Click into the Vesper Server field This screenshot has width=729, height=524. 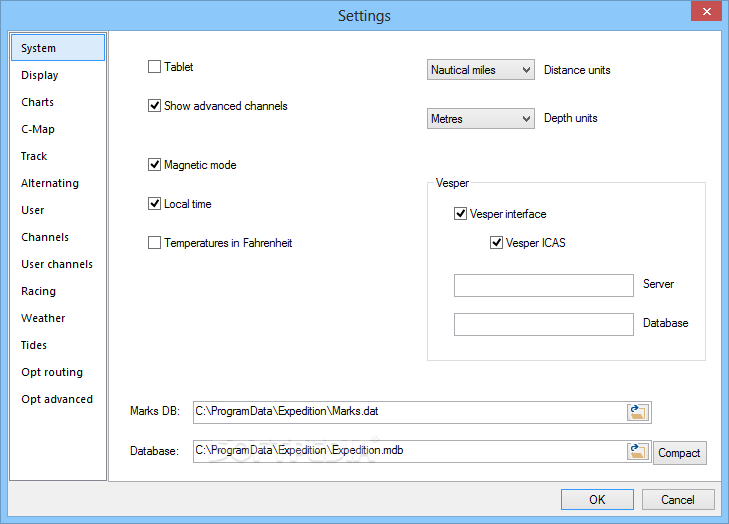[x=543, y=285]
